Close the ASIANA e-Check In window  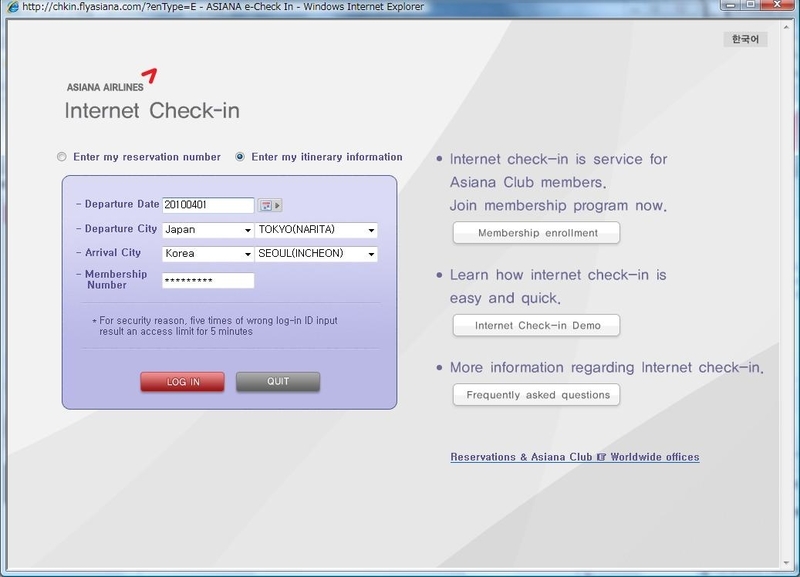click(777, 5)
